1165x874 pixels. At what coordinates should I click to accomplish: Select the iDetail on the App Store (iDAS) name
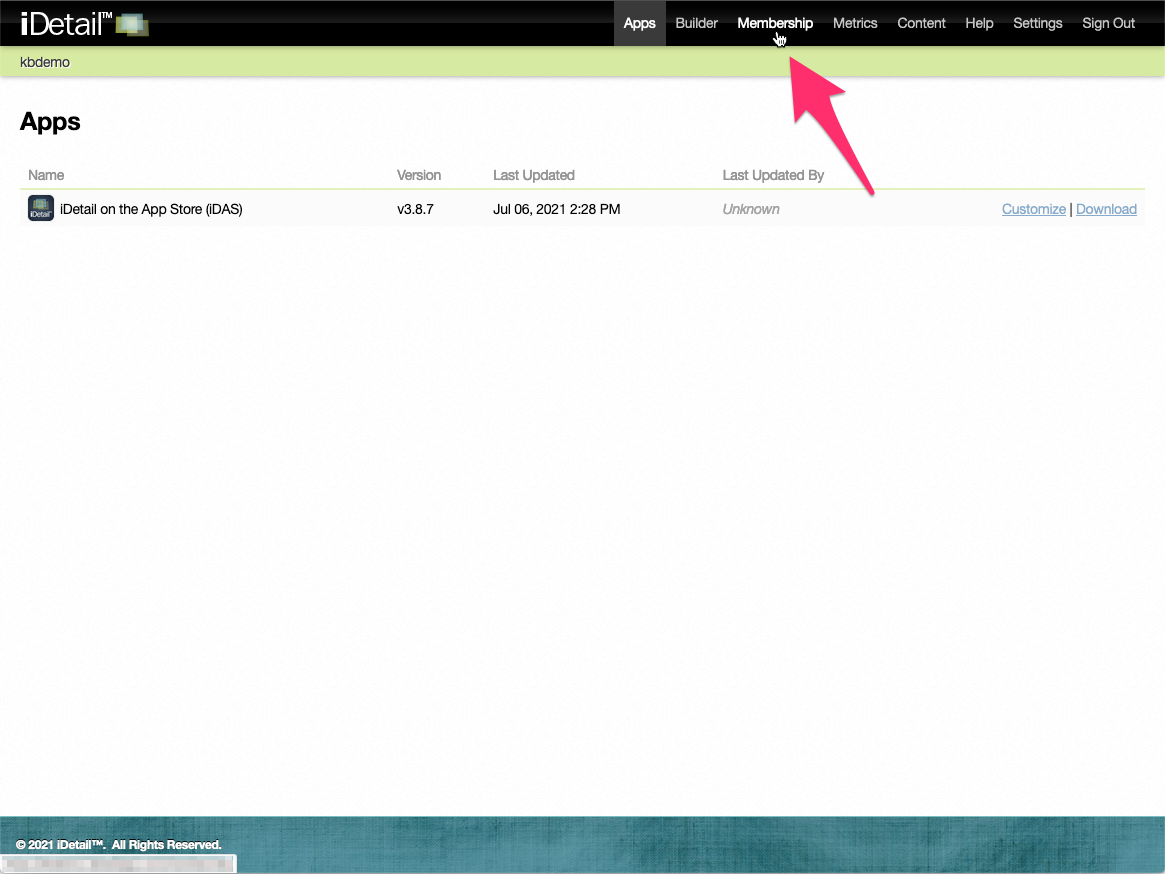(151, 209)
